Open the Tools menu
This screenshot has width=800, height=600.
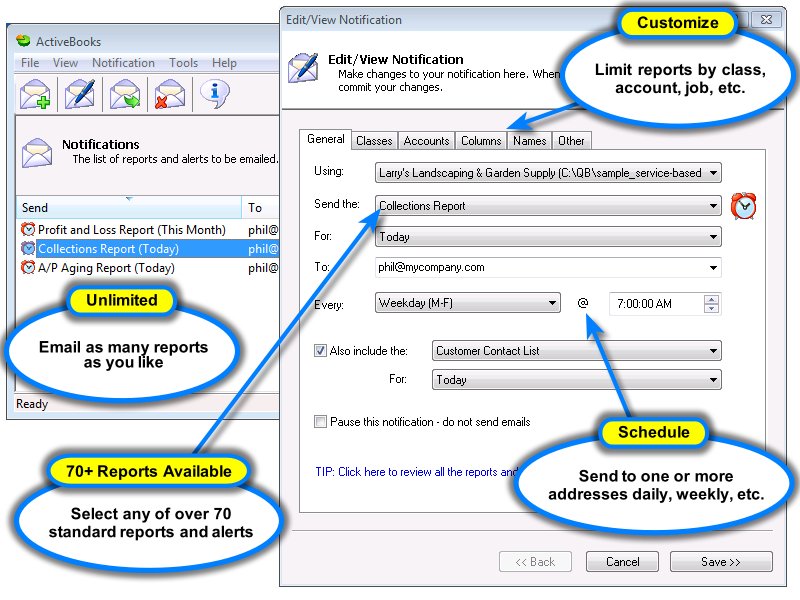[x=183, y=63]
